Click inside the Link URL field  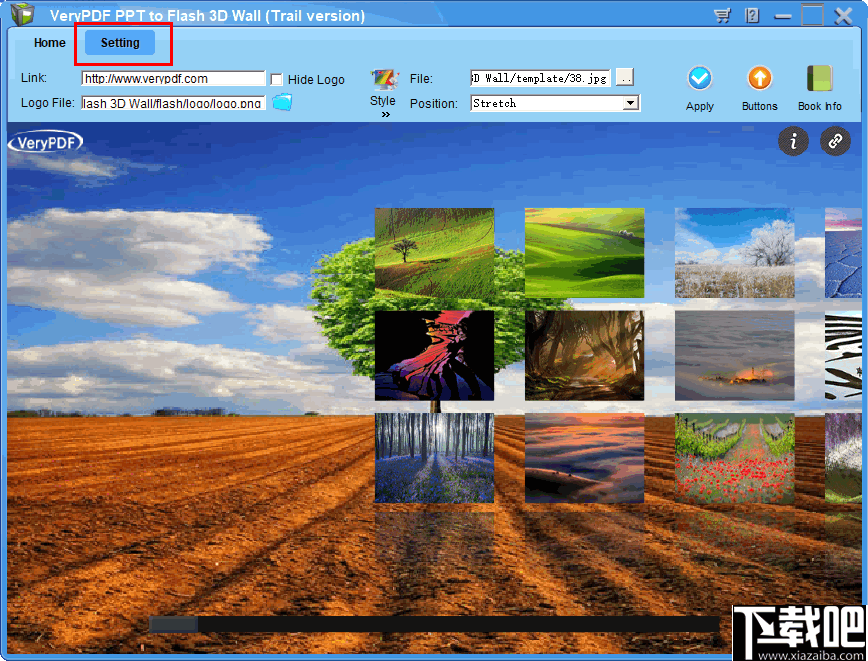pos(172,77)
